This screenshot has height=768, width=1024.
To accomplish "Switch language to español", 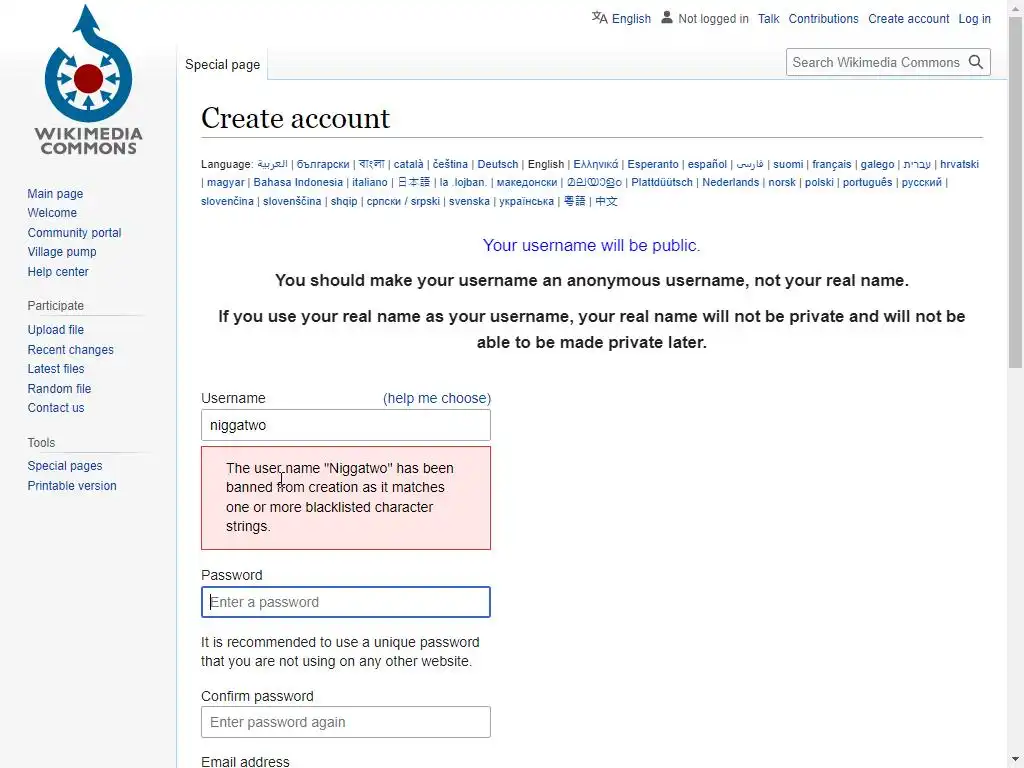I will point(707,164).
